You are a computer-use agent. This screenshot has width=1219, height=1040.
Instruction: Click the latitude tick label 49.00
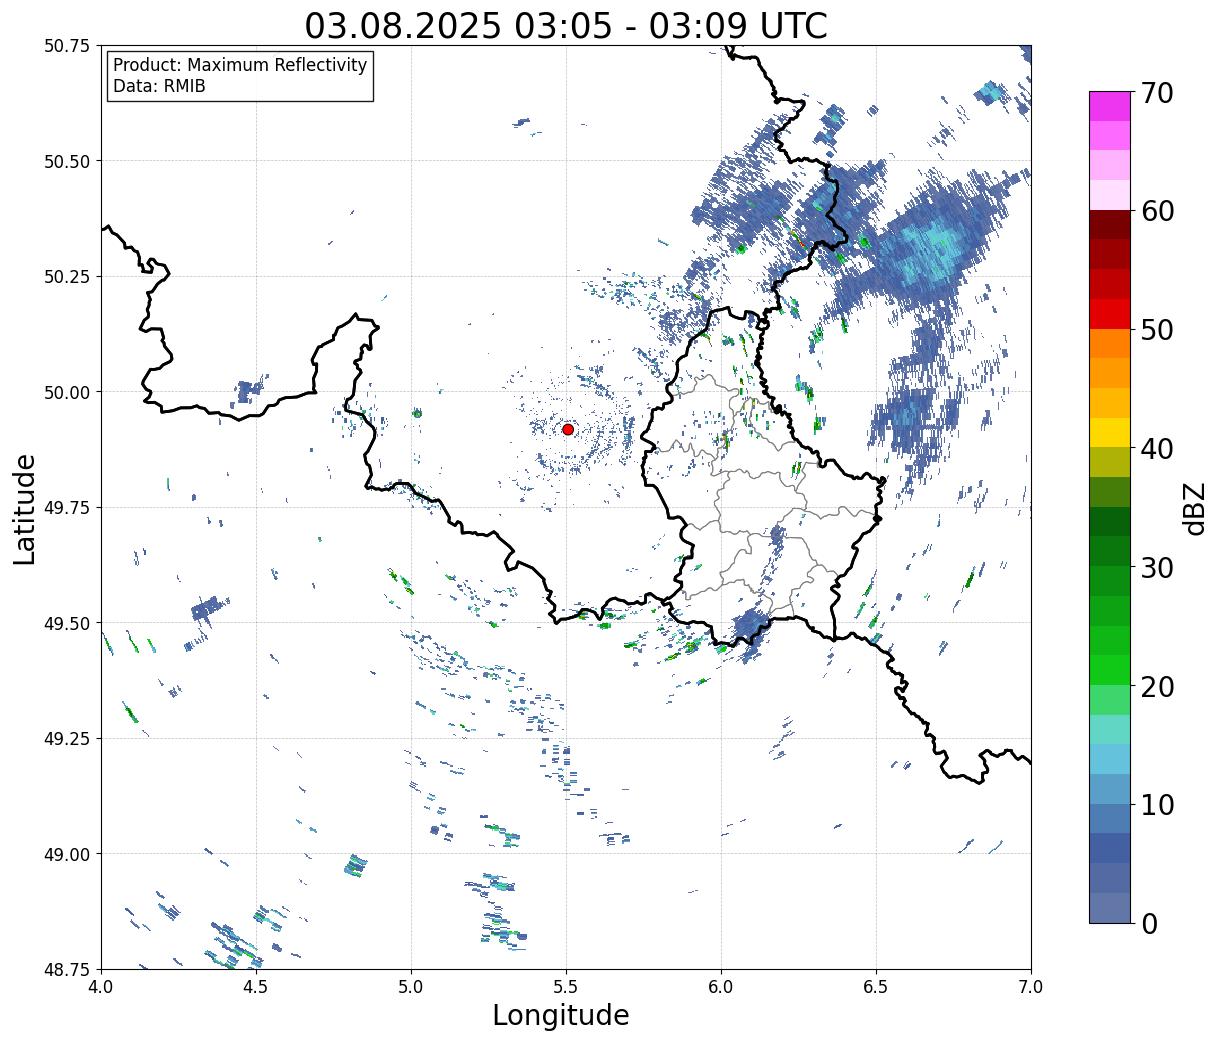[68, 854]
